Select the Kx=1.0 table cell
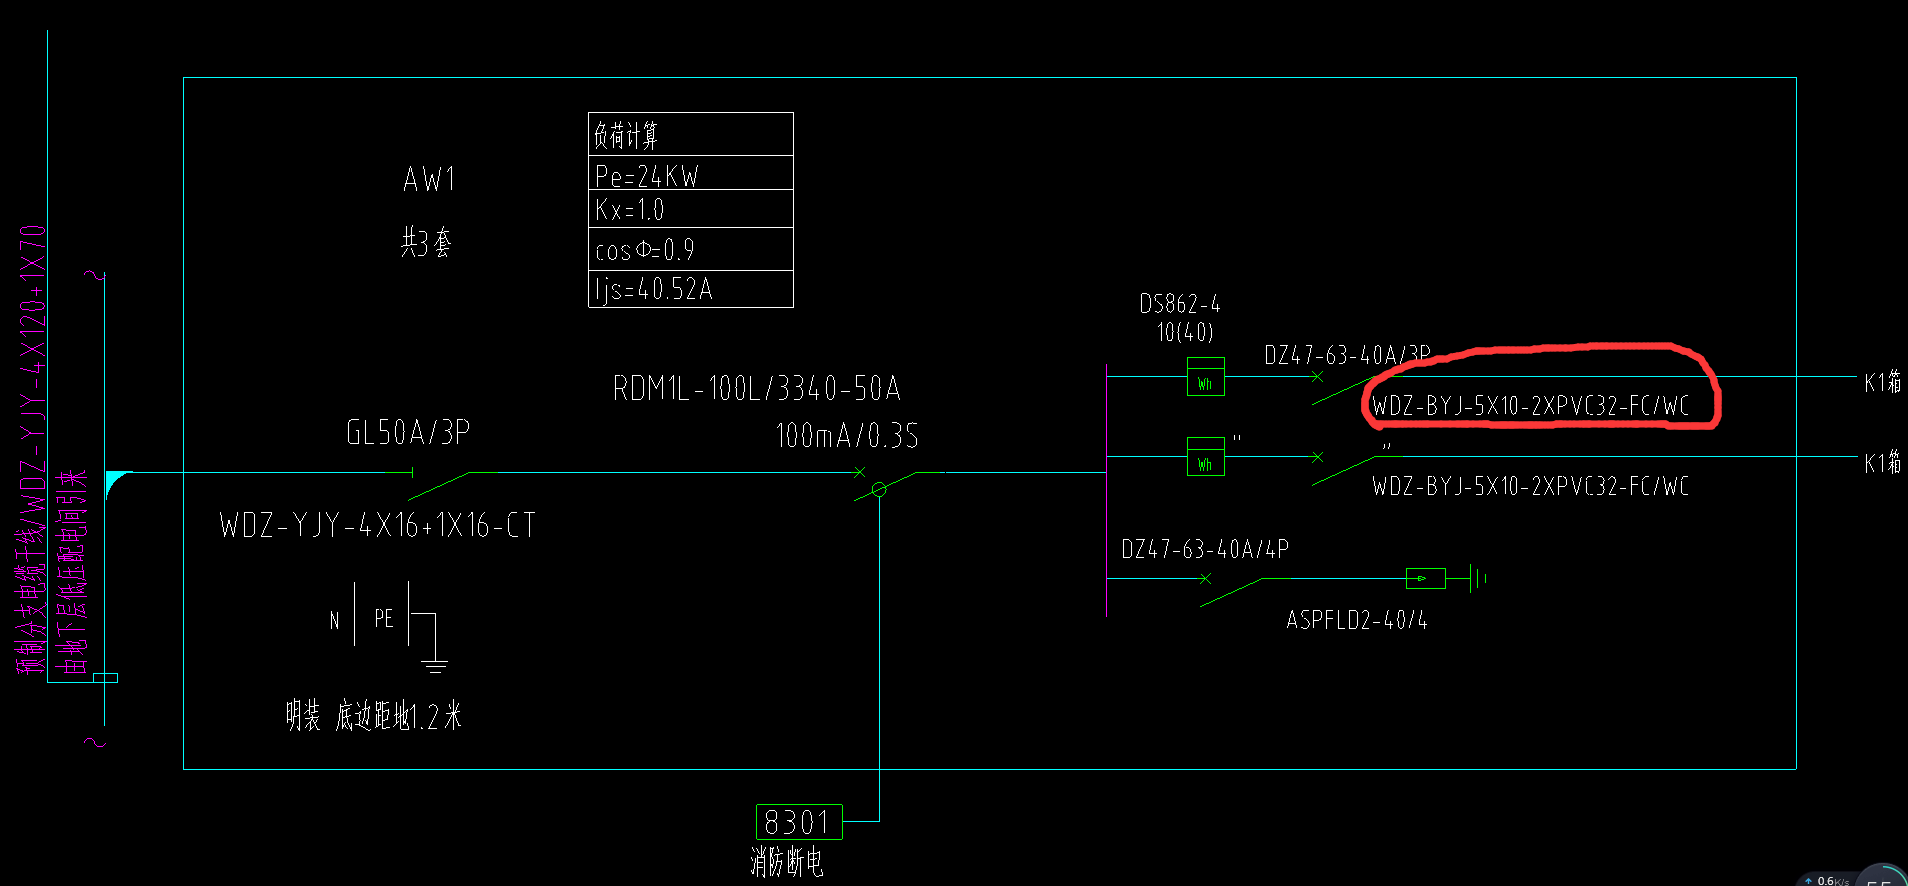The image size is (1908, 886). tap(691, 209)
